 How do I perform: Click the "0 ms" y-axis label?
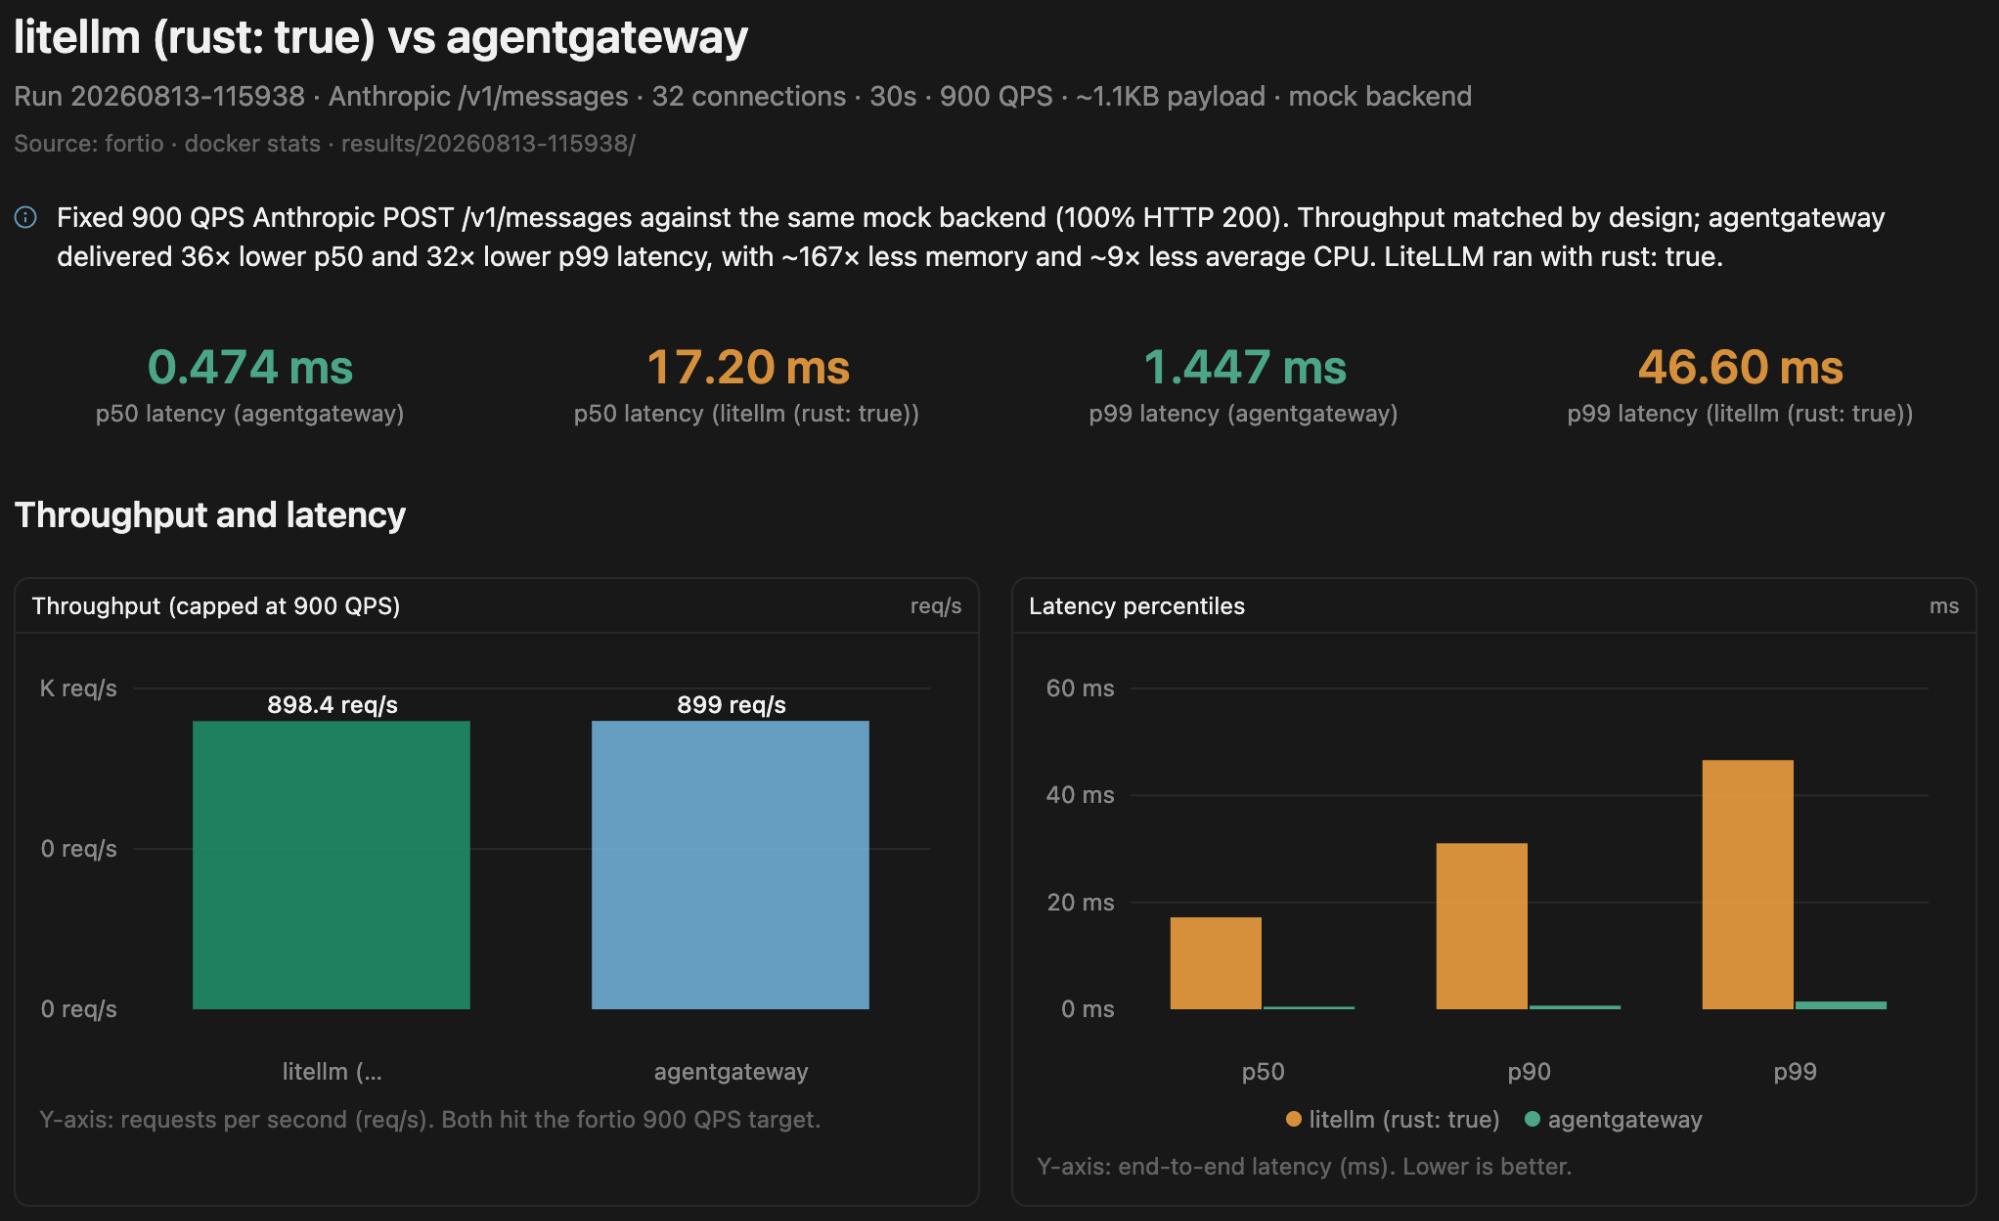pyautogui.click(x=1087, y=1009)
